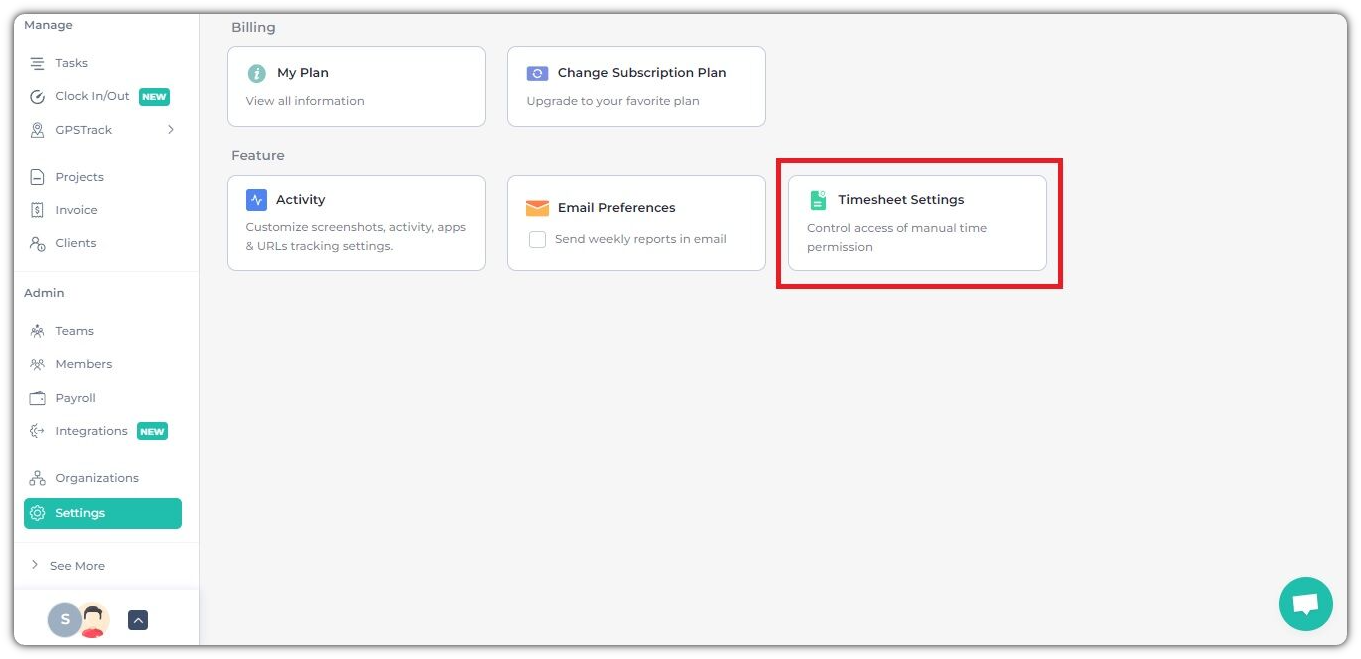This screenshot has height=659, width=1361.
Task: Enable Send weekly reports in email checkbox
Action: [537, 240]
